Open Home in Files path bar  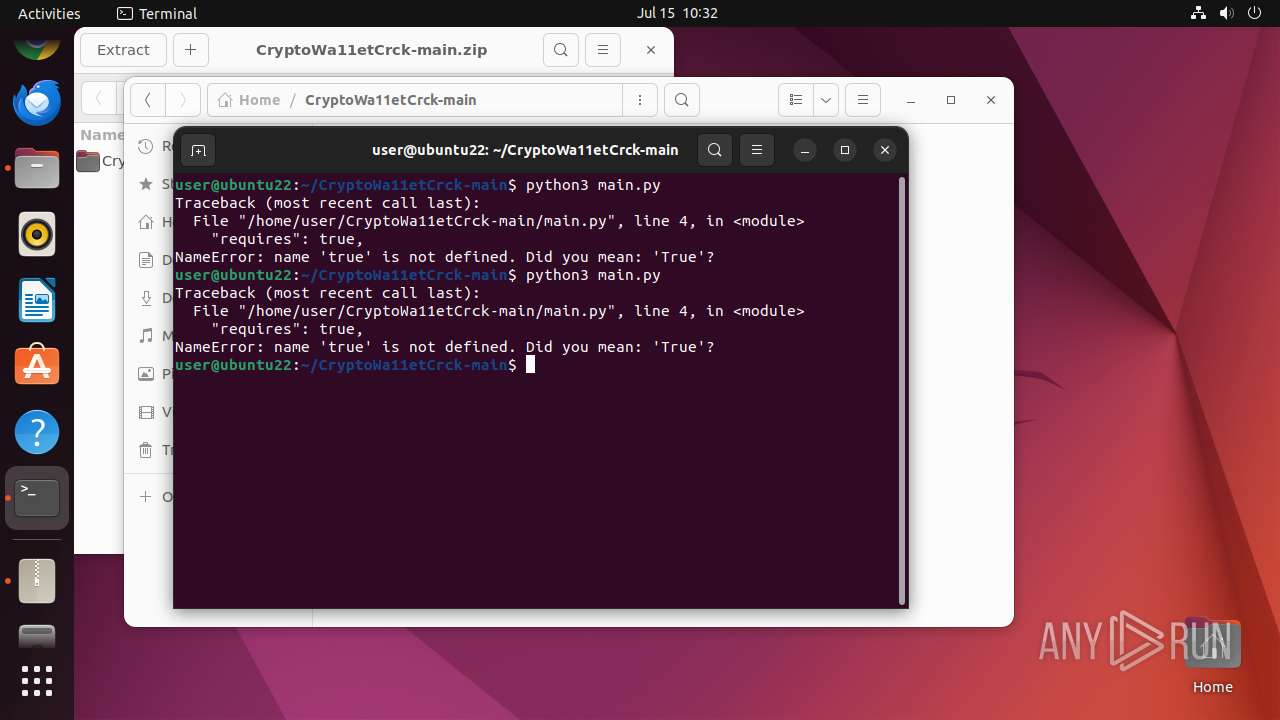pos(249,100)
